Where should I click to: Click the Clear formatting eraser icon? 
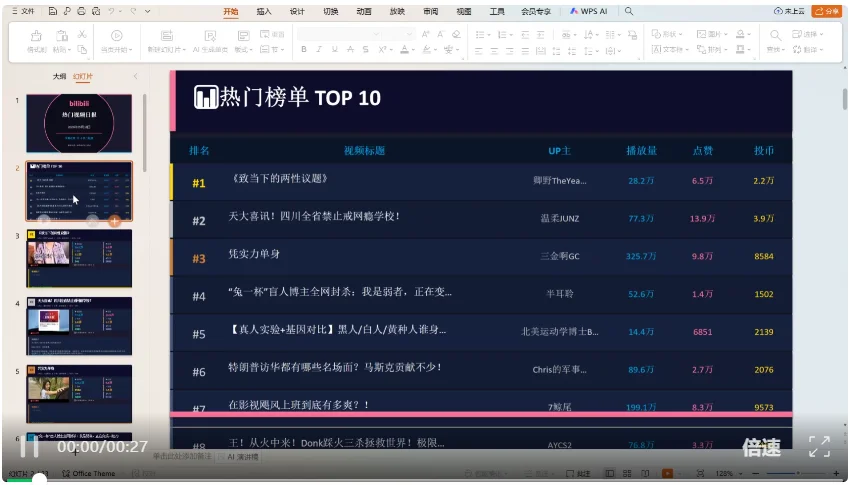(x=456, y=34)
